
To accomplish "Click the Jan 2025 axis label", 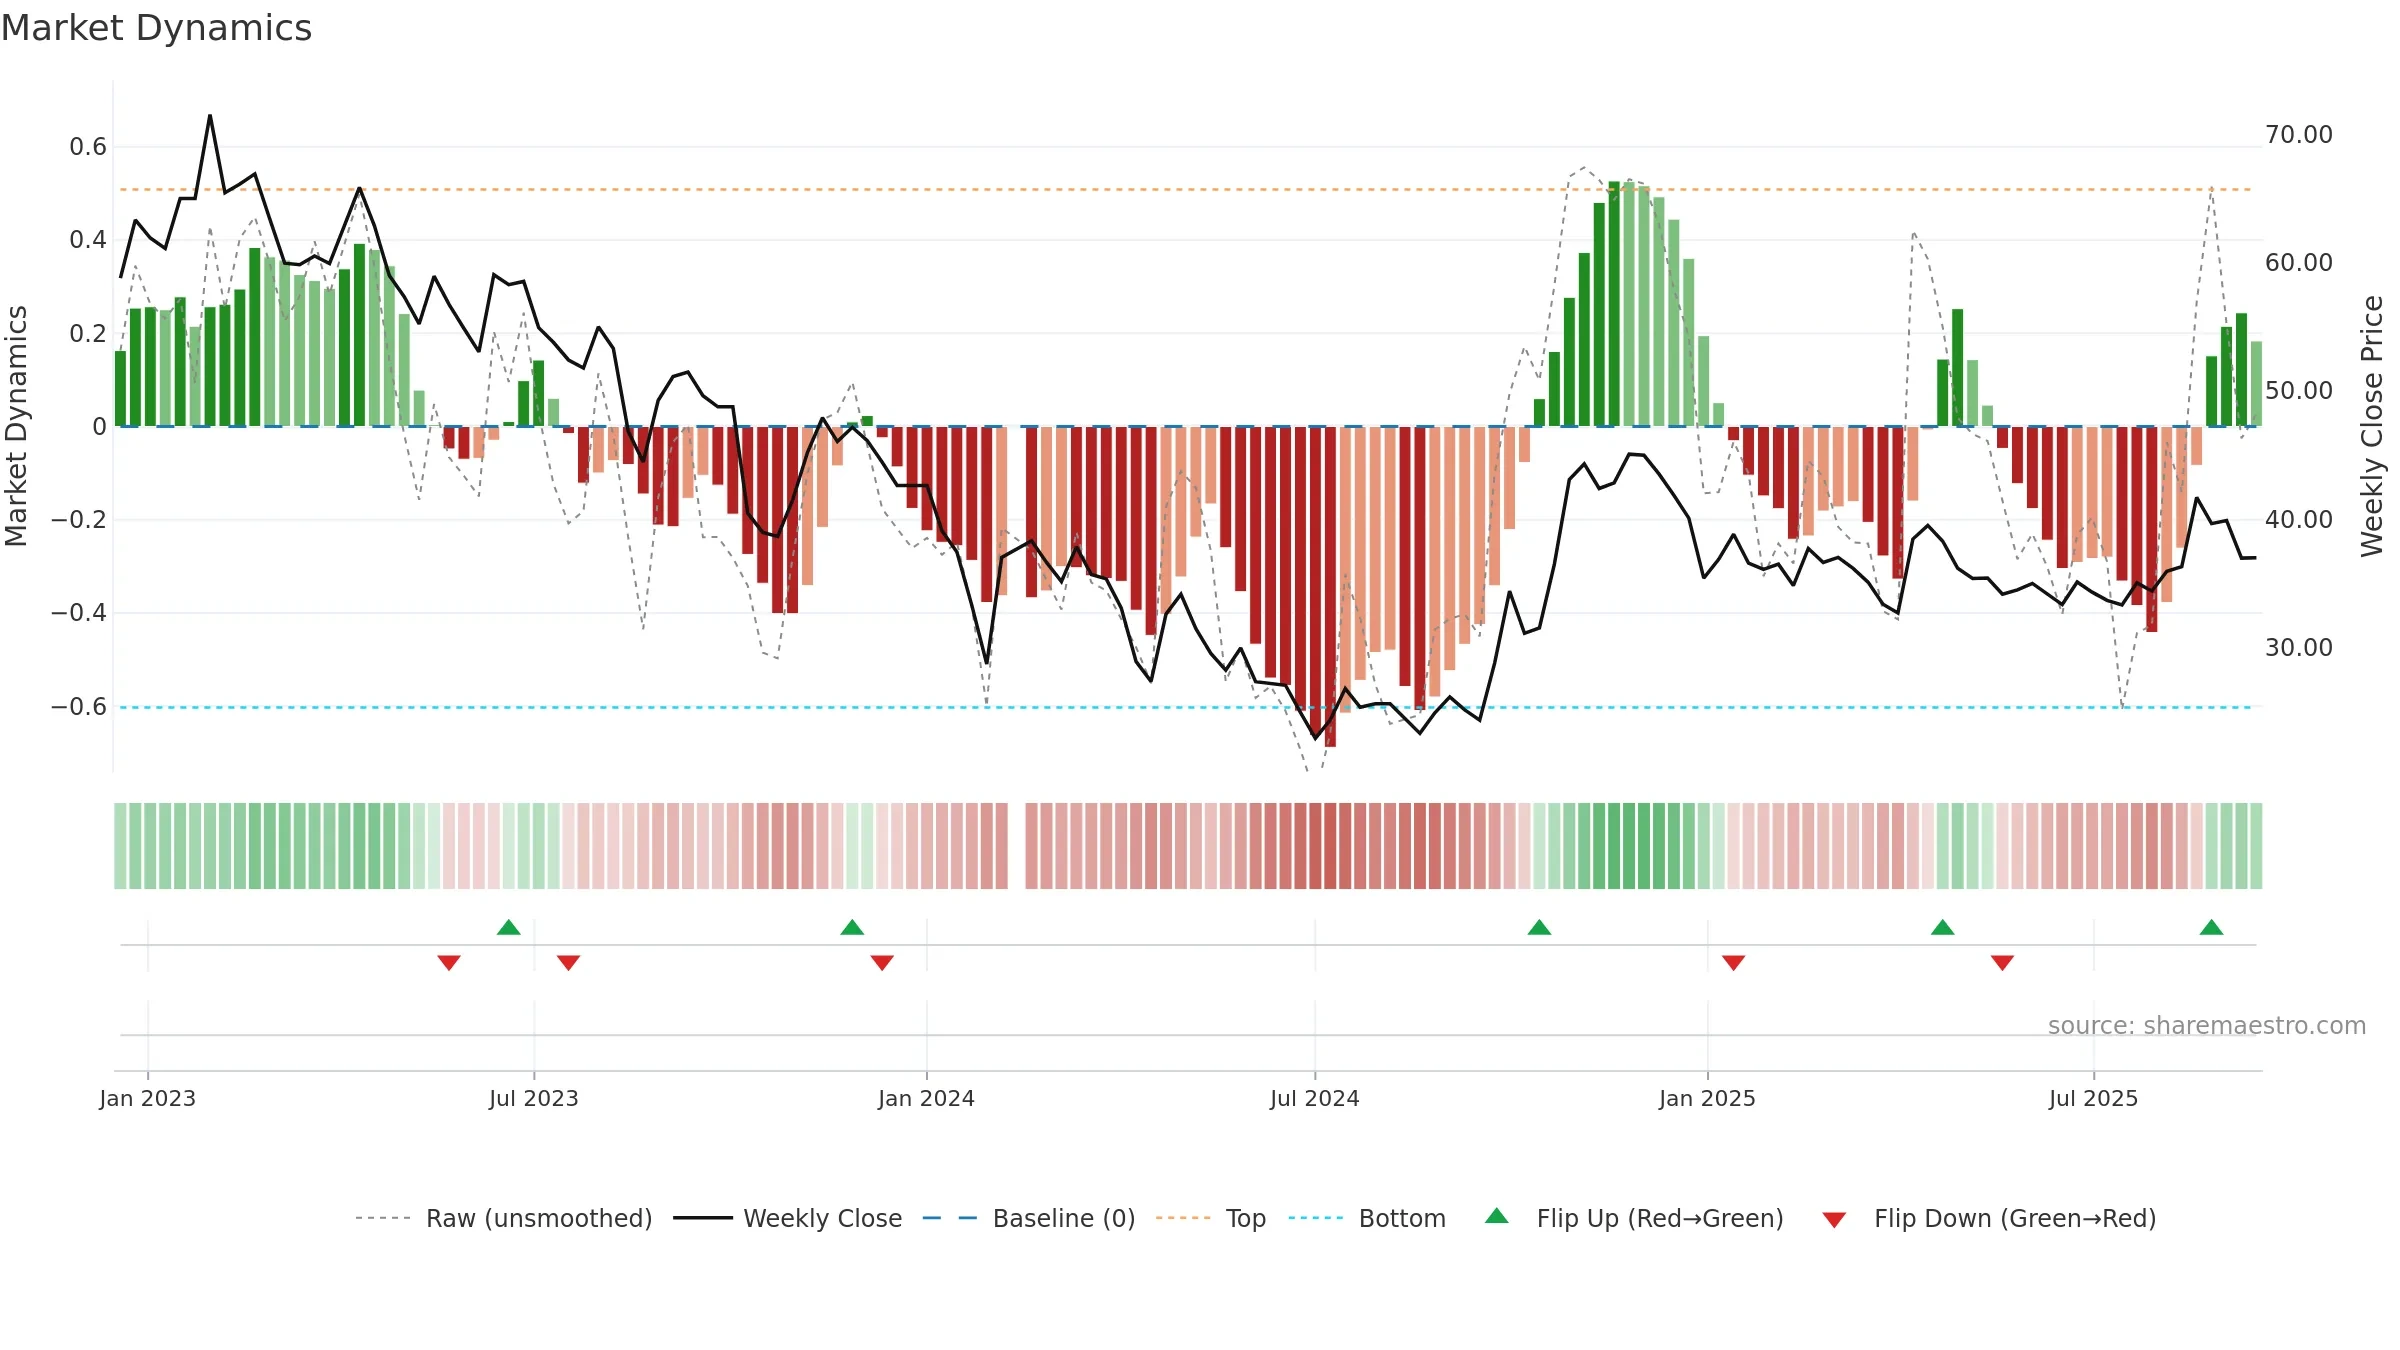I will (x=1707, y=1098).
